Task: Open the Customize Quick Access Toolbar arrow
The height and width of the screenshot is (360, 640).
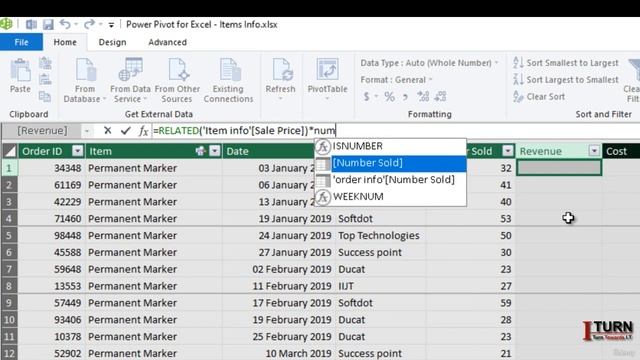Action: [111, 25]
